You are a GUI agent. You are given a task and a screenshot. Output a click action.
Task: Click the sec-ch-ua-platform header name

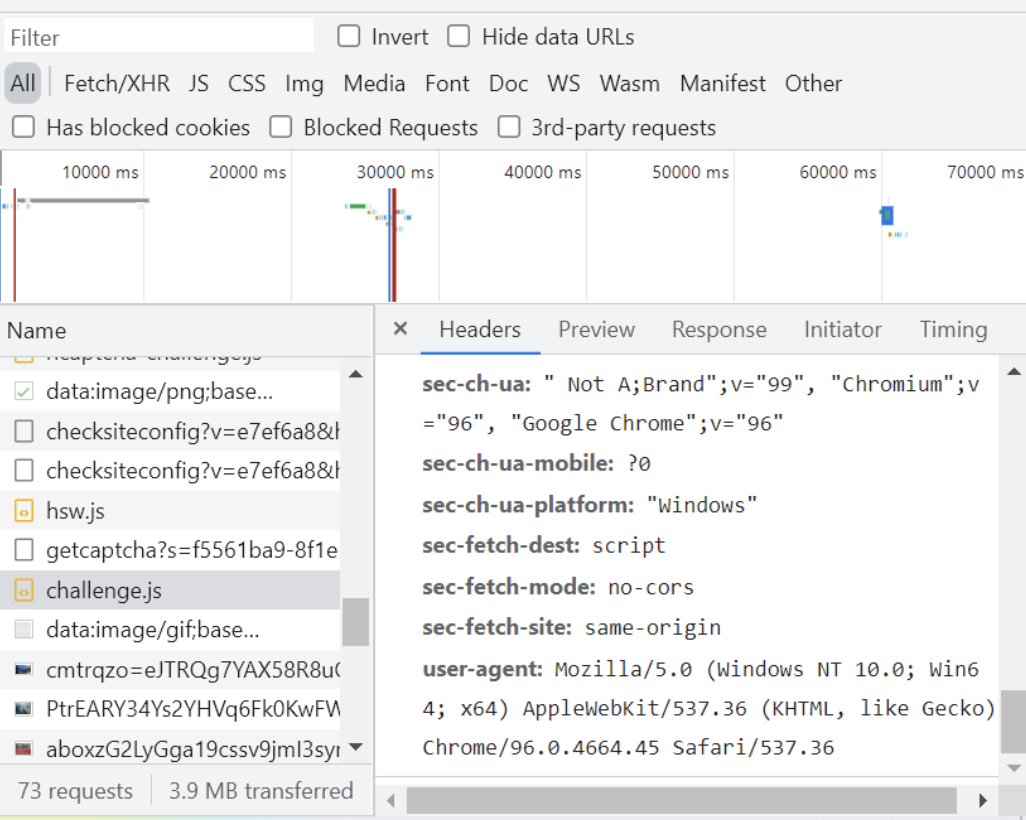(x=529, y=505)
